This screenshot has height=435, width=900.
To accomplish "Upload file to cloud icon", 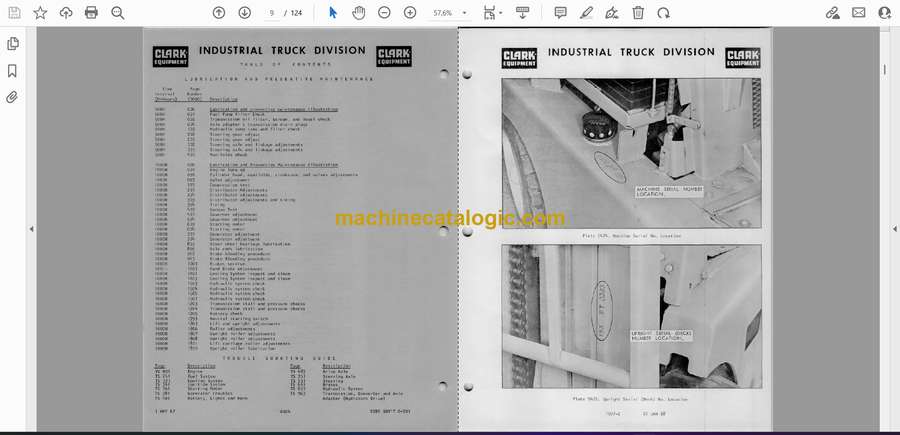I will pyautogui.click(x=66, y=13).
